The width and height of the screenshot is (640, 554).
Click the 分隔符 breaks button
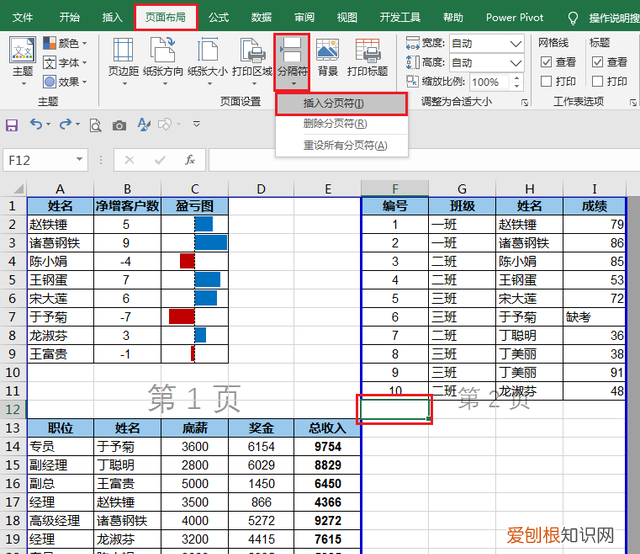(292, 62)
